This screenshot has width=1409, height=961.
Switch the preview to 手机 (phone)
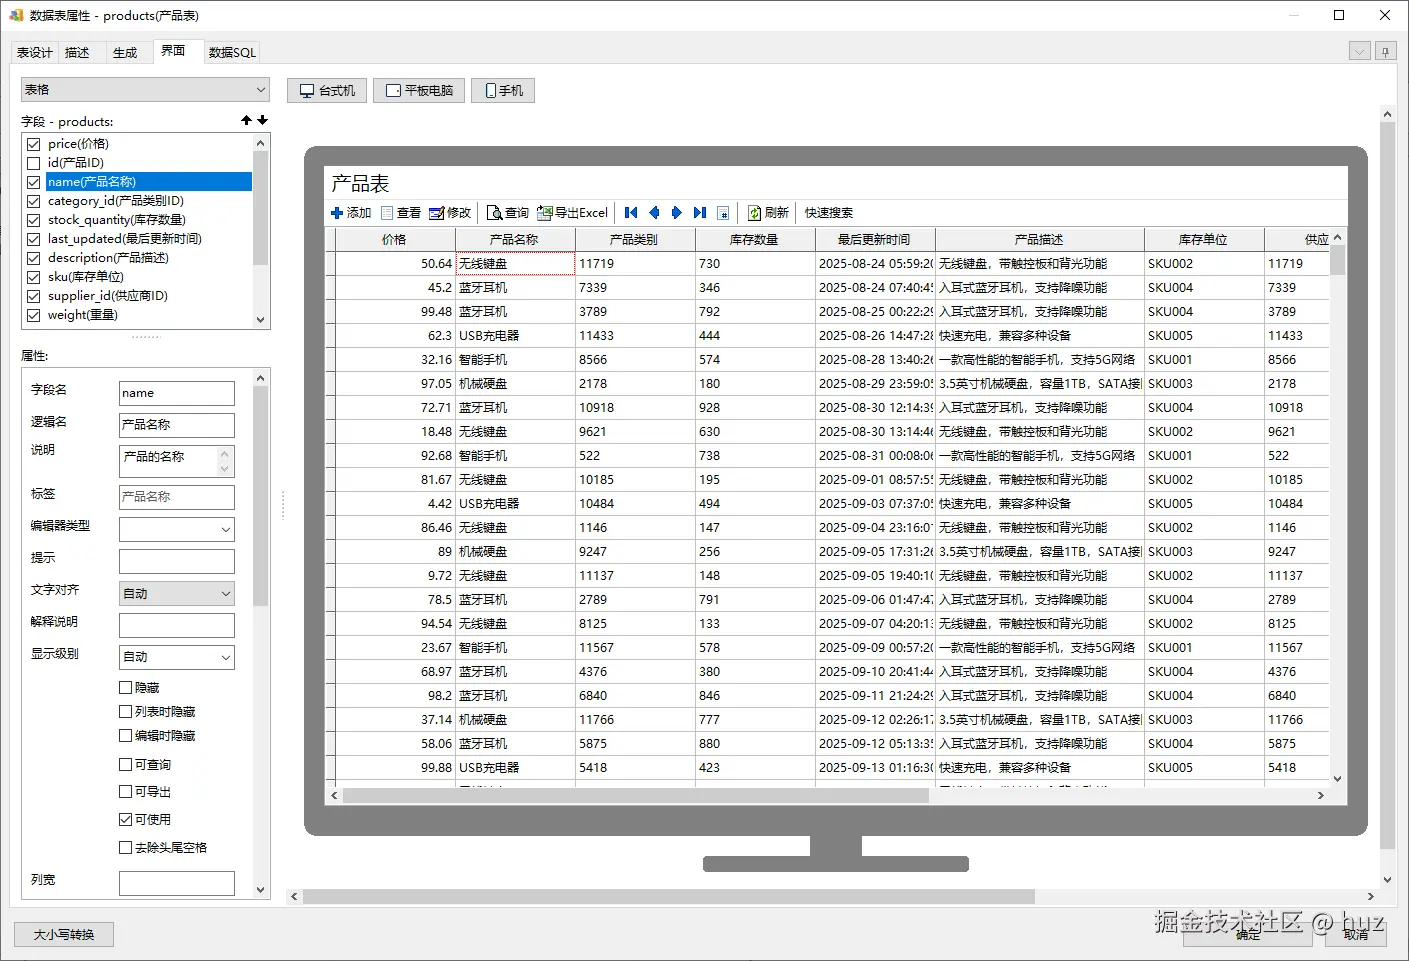[503, 91]
